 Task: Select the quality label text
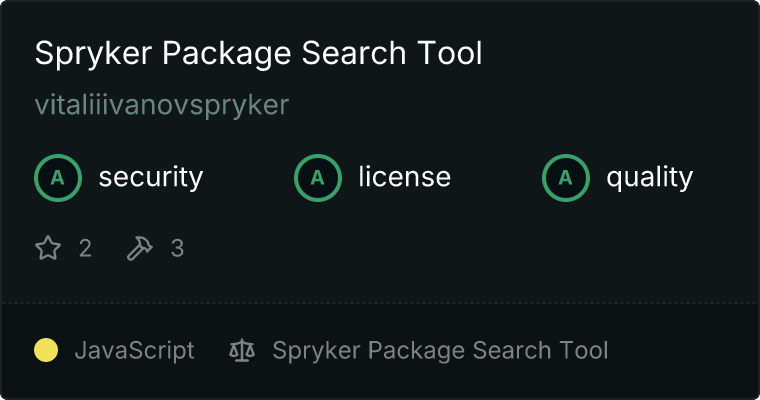pos(649,178)
